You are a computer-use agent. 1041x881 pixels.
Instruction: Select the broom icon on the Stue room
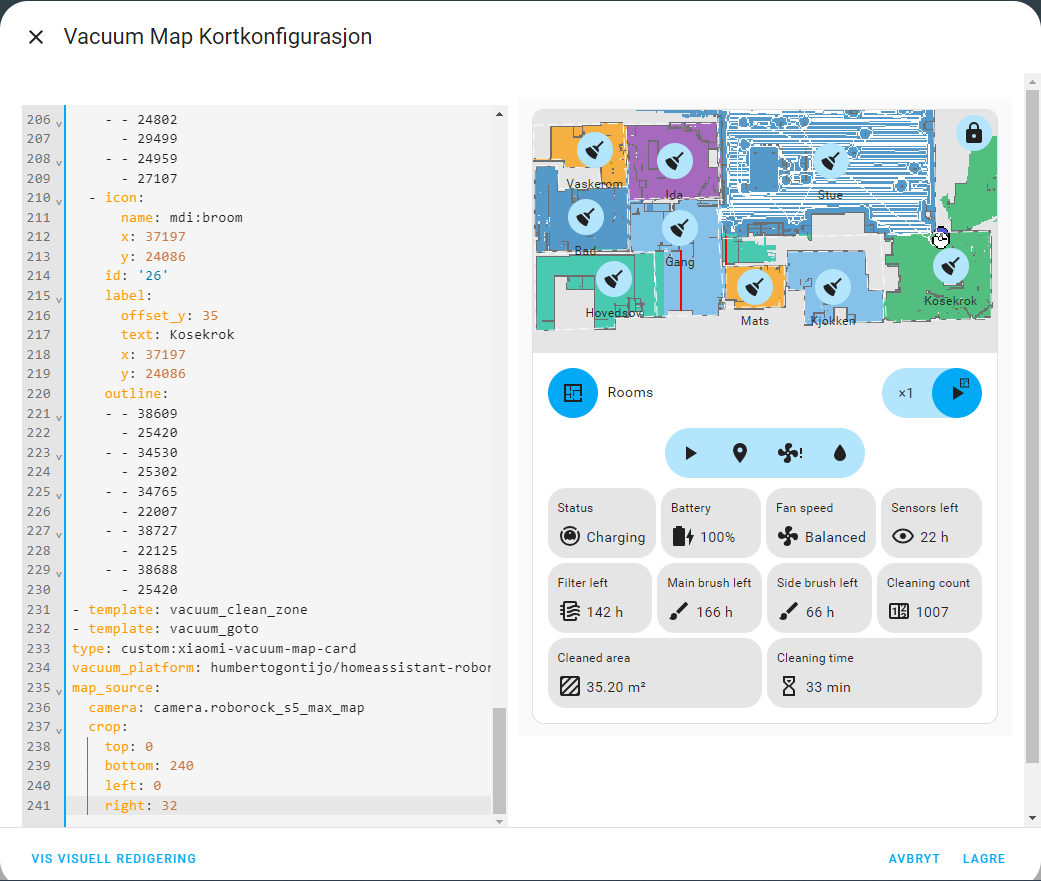[831, 160]
